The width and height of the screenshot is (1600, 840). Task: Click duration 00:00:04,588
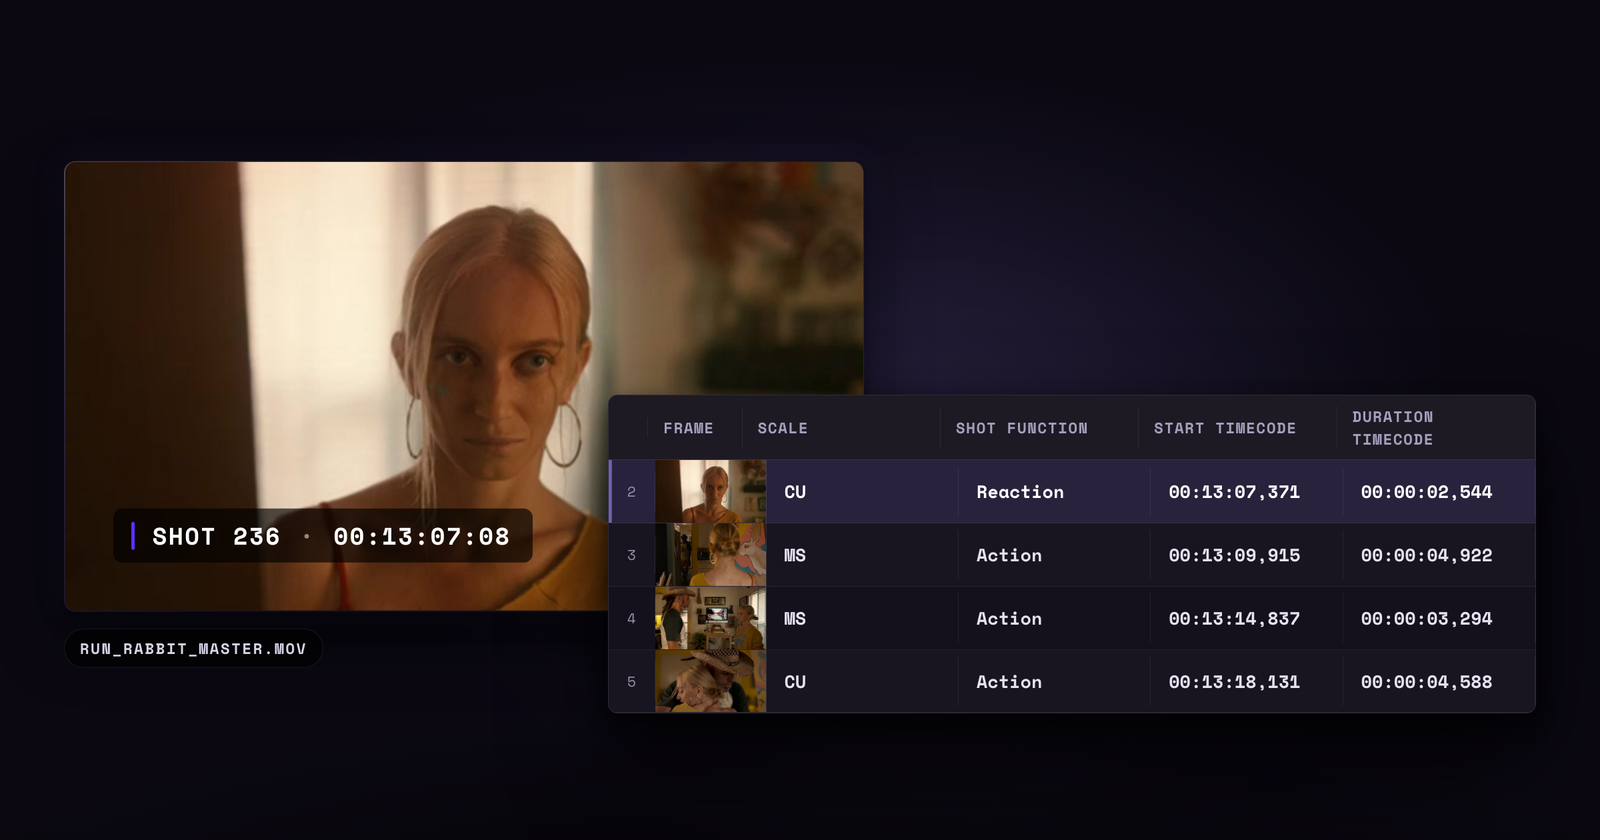1426,682
